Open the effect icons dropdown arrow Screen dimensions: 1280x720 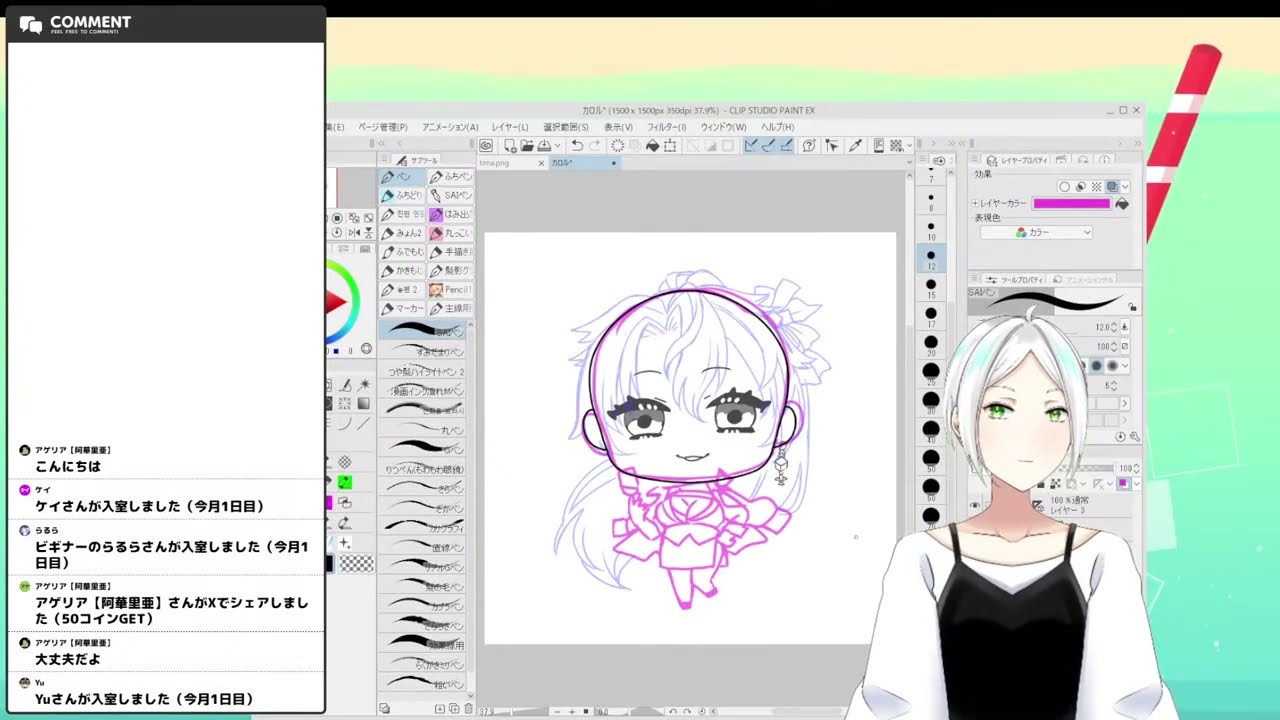(1125, 187)
